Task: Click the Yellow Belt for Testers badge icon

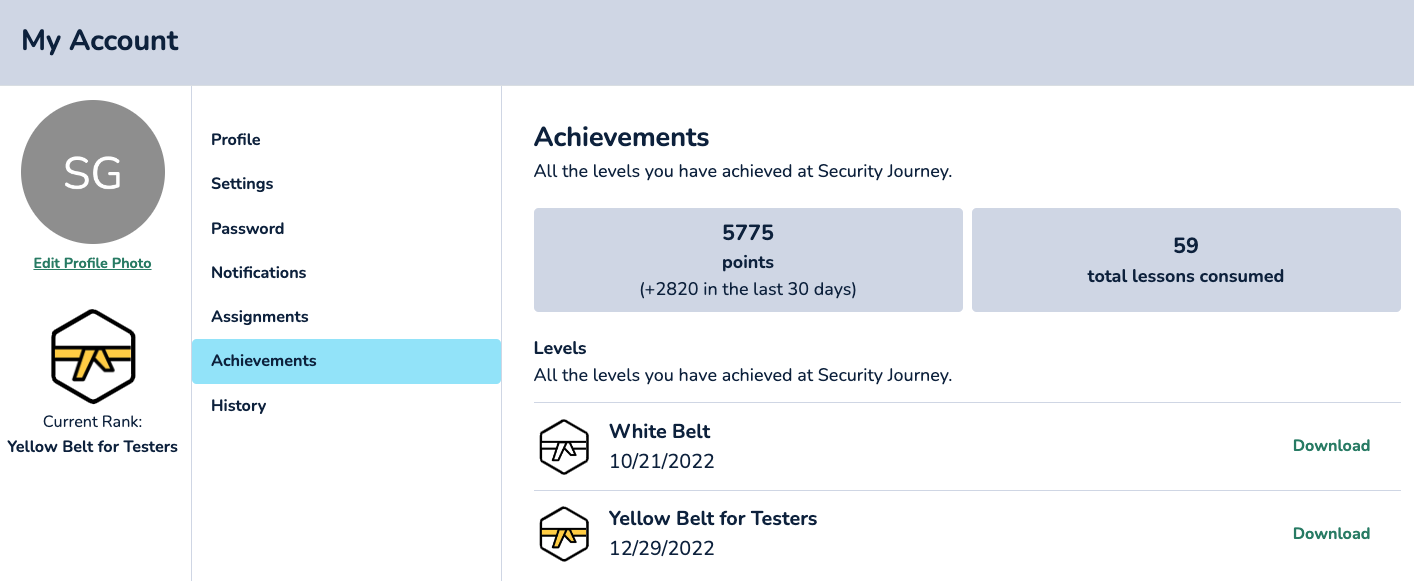Action: point(564,534)
